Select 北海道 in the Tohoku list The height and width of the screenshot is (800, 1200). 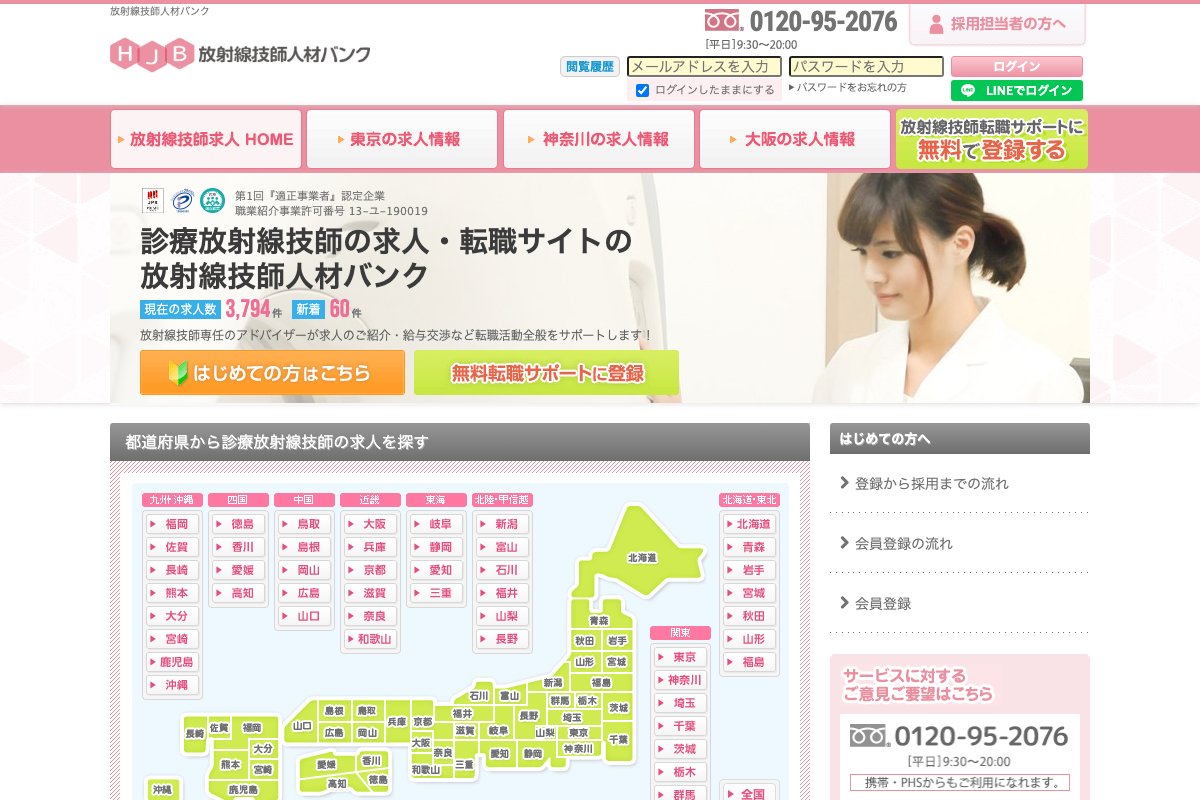(x=750, y=524)
